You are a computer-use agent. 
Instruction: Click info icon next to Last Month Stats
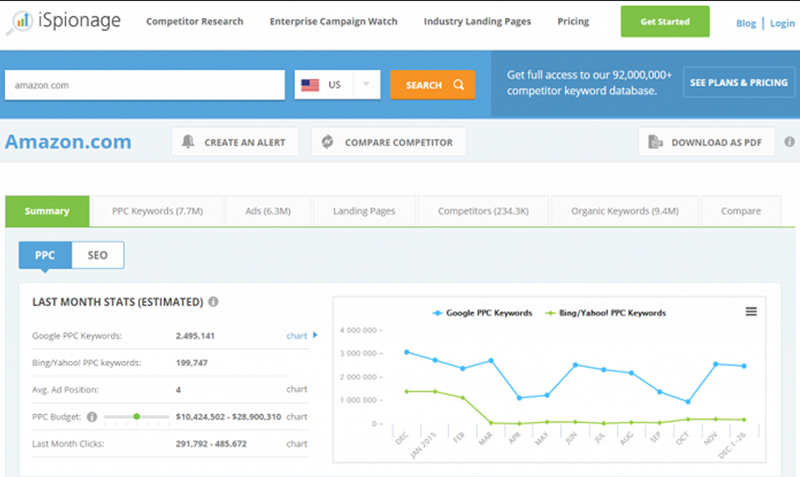(213, 302)
